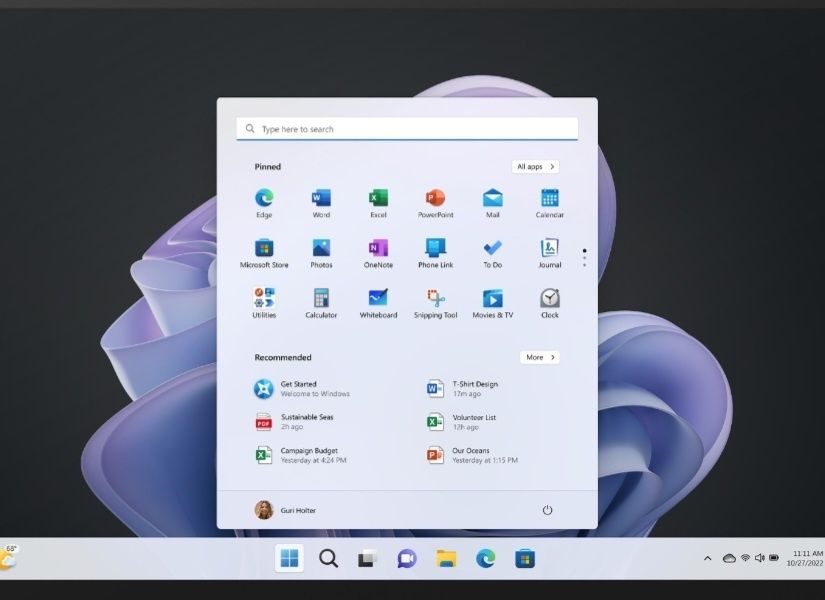
Task: Click the power button icon
Action: (547, 510)
